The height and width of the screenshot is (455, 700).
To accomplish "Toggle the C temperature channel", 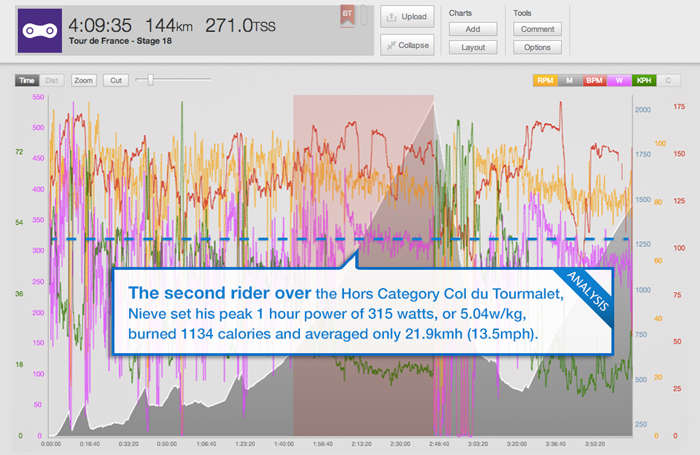I will [x=668, y=80].
